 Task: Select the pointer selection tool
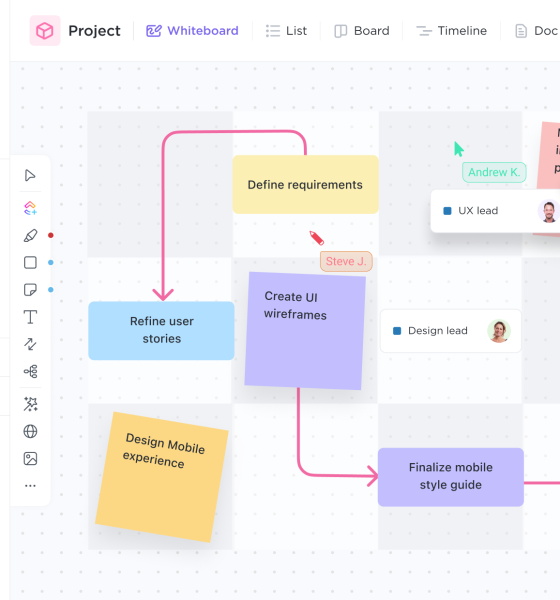click(30, 175)
